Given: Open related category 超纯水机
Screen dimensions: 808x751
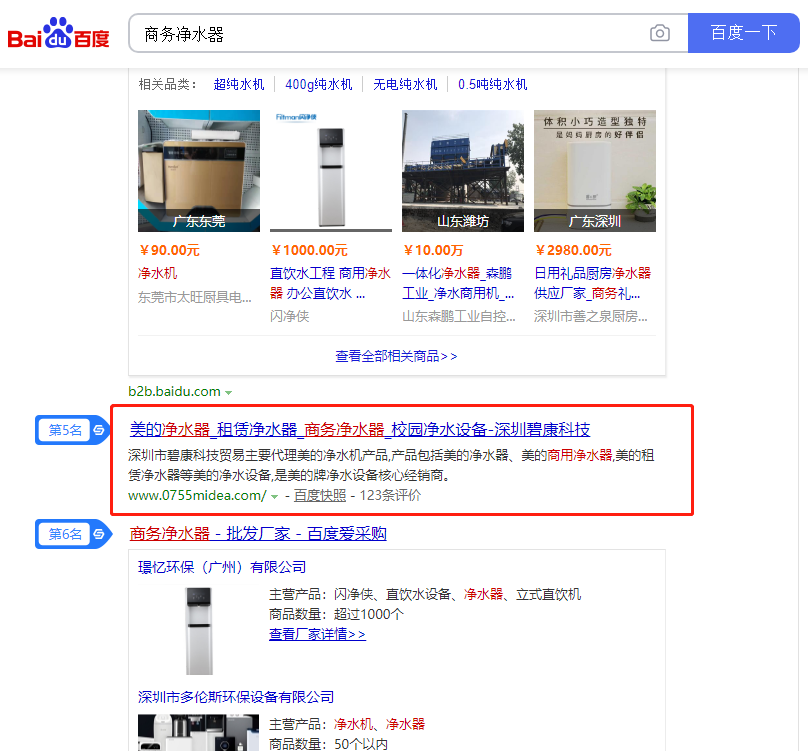Looking at the screenshot, I should 239,84.
